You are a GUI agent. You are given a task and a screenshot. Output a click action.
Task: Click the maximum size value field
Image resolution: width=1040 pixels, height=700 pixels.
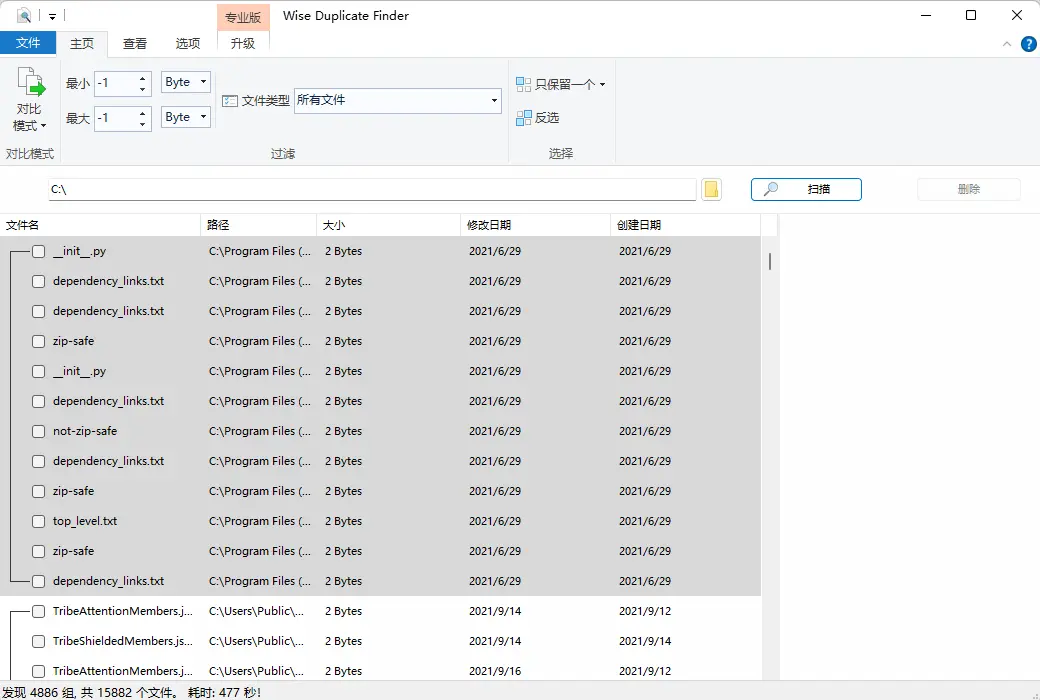116,119
